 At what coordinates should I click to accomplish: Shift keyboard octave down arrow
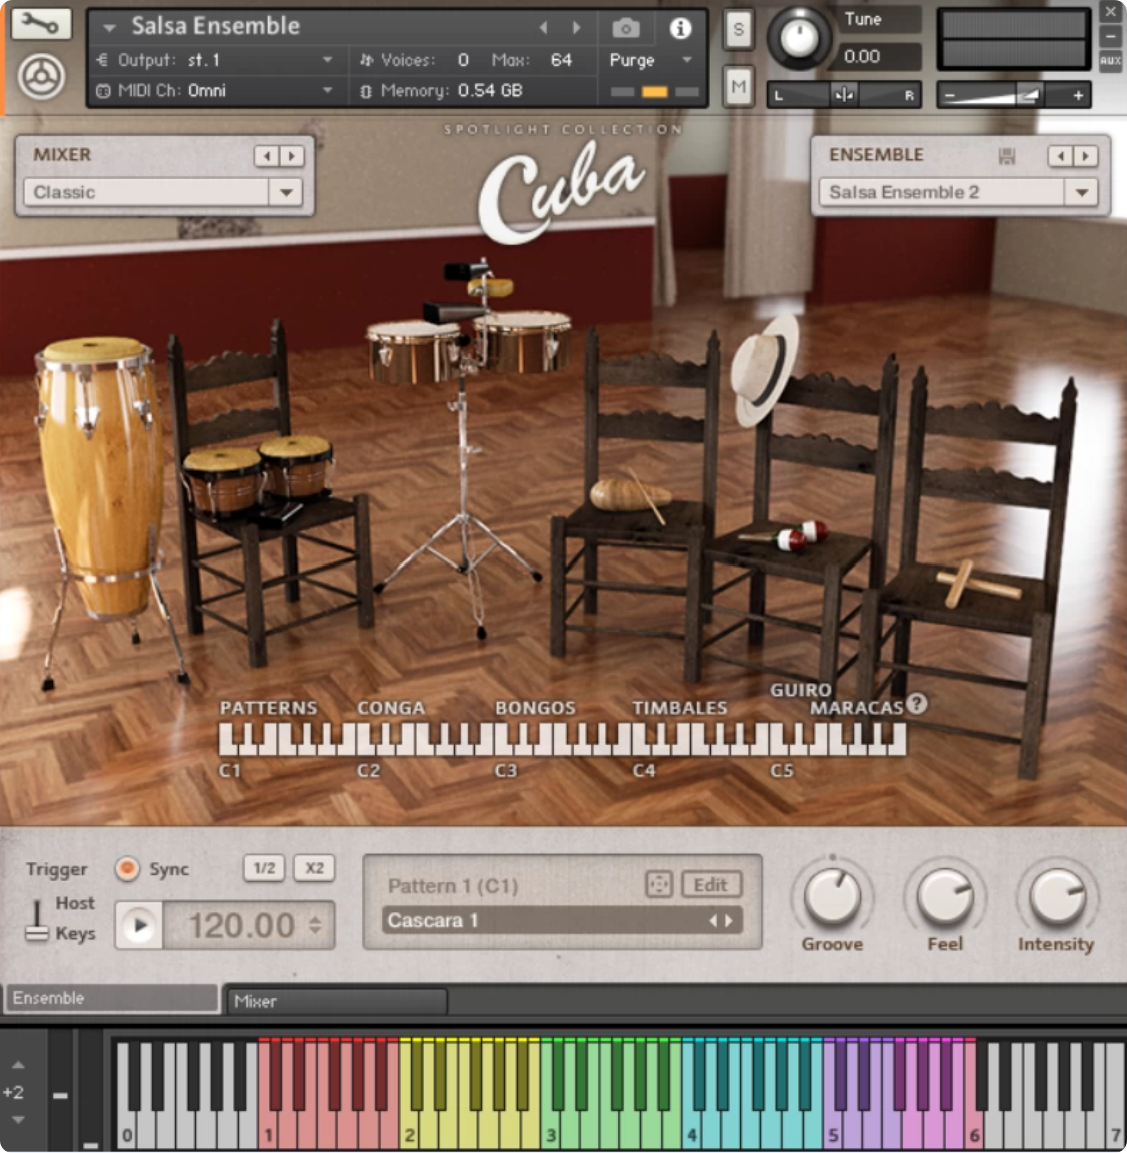point(18,1120)
